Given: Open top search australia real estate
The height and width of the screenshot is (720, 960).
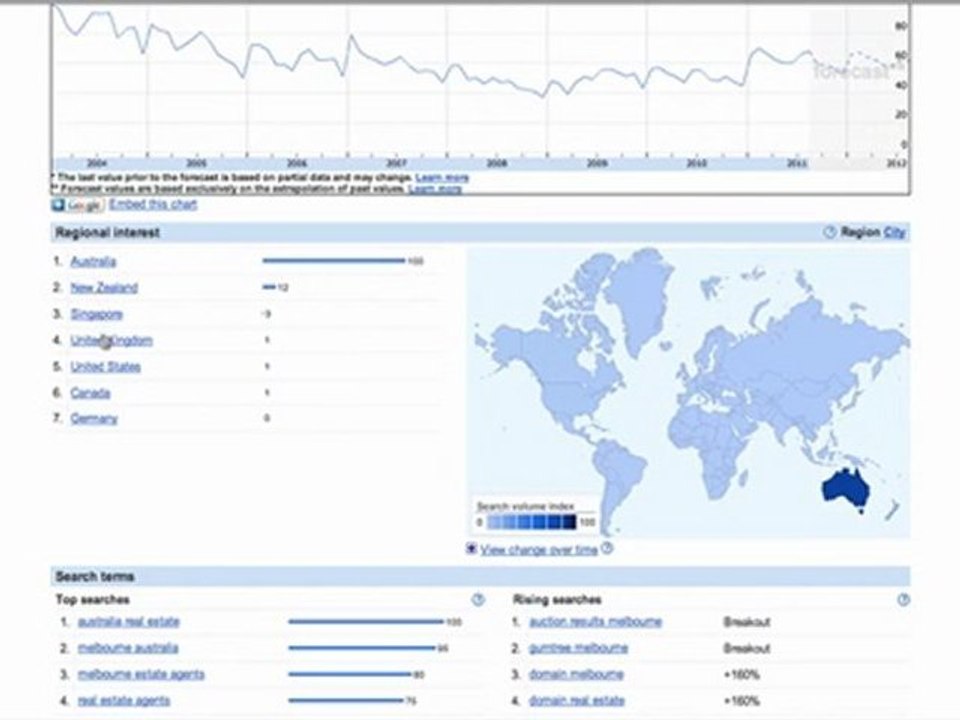Looking at the screenshot, I should (129, 622).
